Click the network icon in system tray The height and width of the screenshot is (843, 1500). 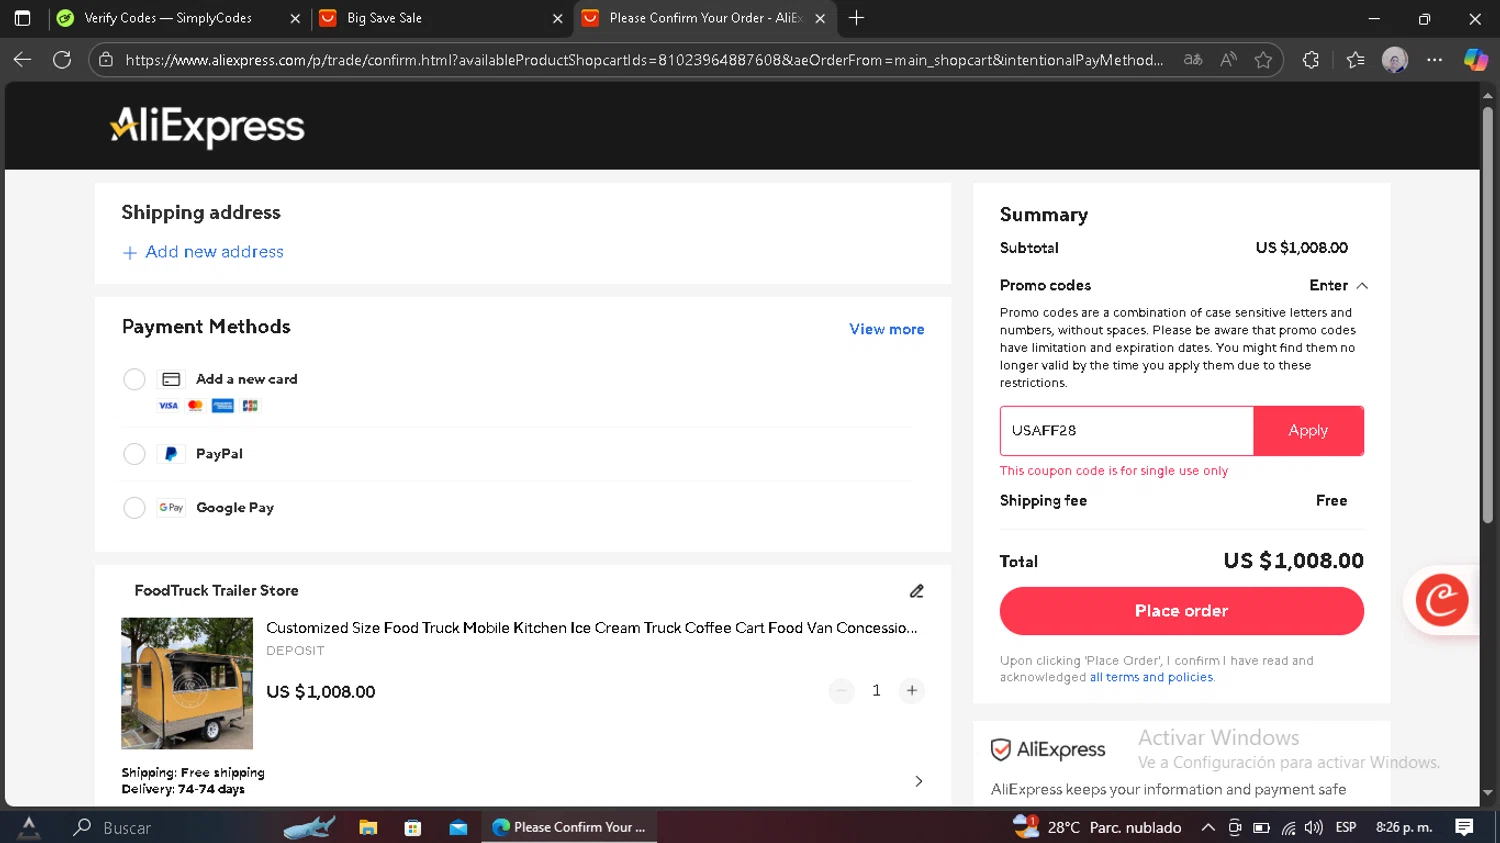point(1288,827)
